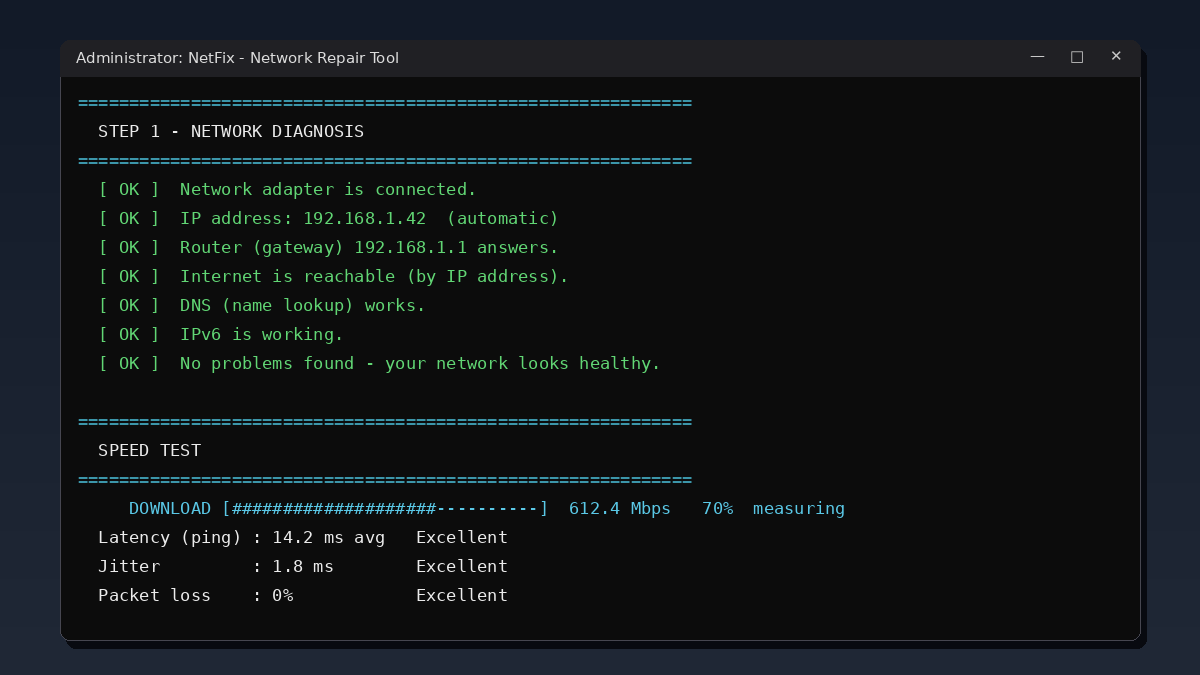
Task: Select 'Network adapter is connected.' line
Action: (328, 190)
